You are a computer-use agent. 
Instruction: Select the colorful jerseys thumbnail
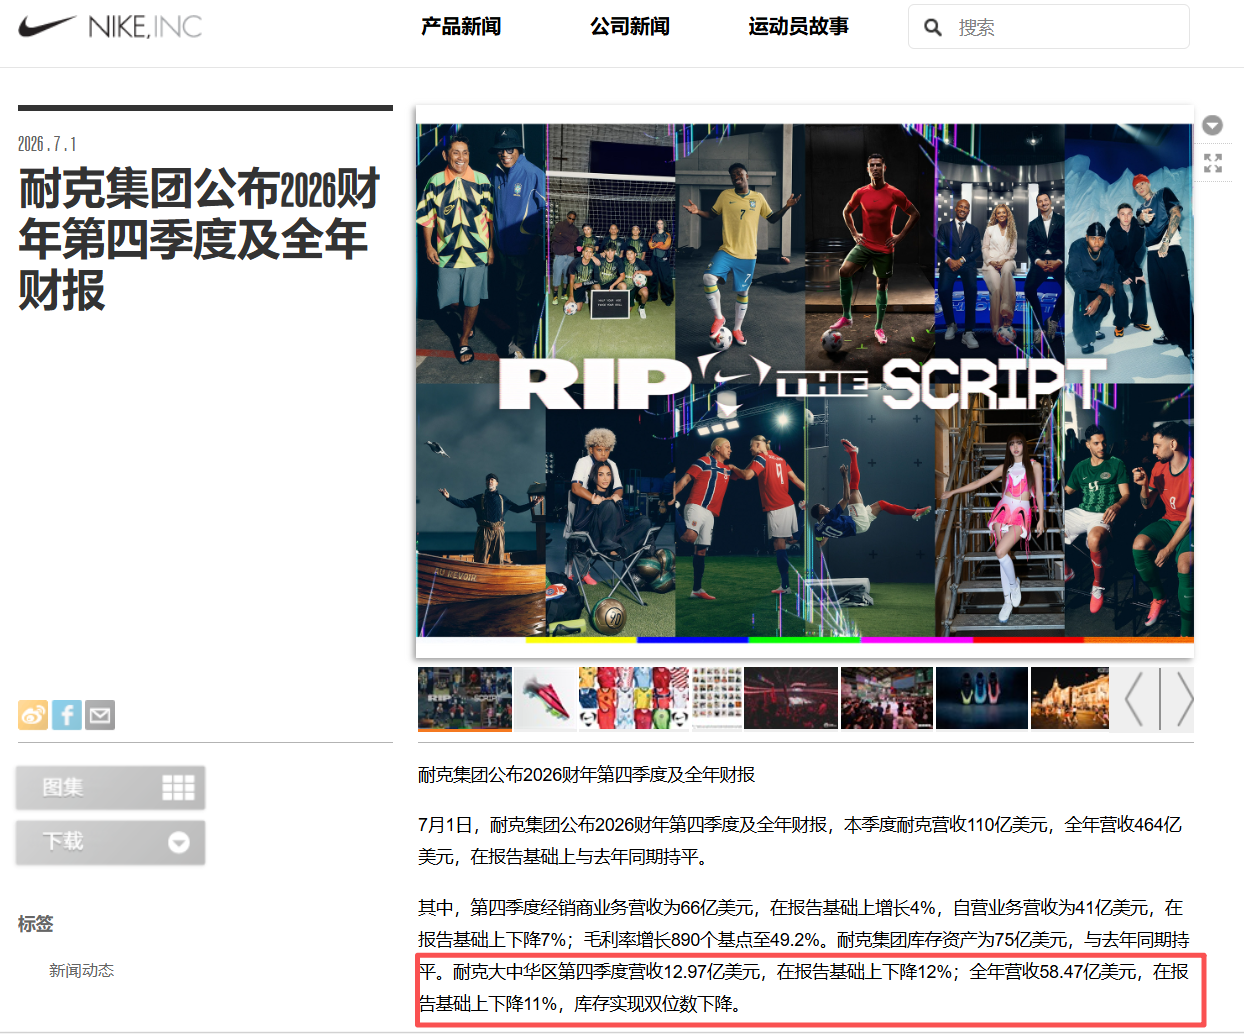(634, 698)
